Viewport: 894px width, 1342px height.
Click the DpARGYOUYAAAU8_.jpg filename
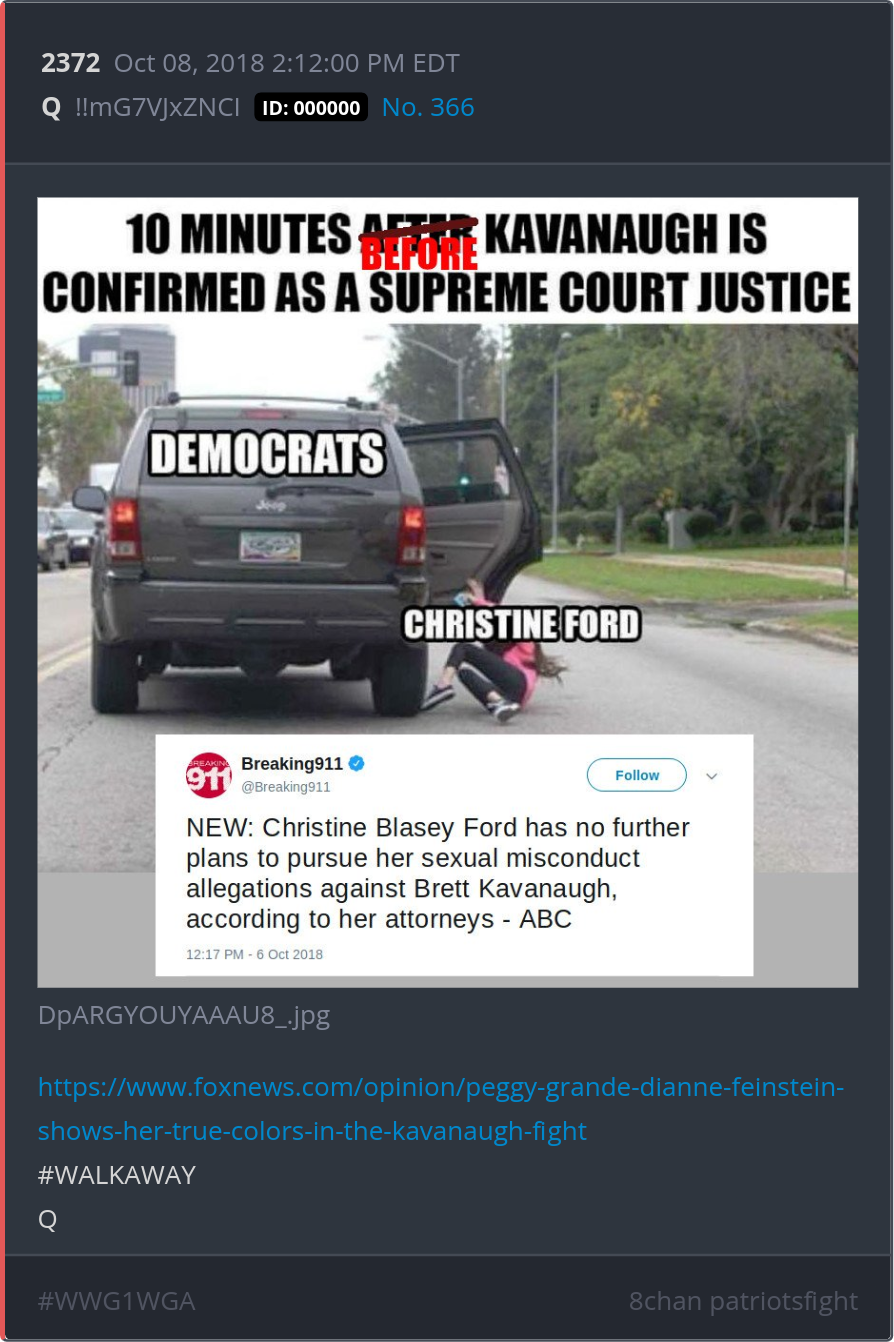184,1016
